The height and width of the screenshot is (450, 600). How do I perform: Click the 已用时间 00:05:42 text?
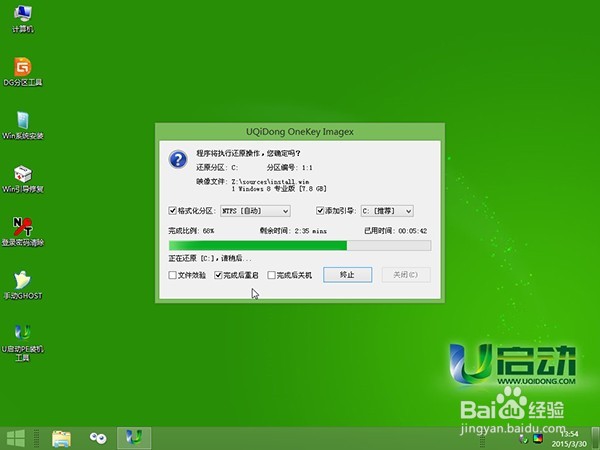(395, 231)
